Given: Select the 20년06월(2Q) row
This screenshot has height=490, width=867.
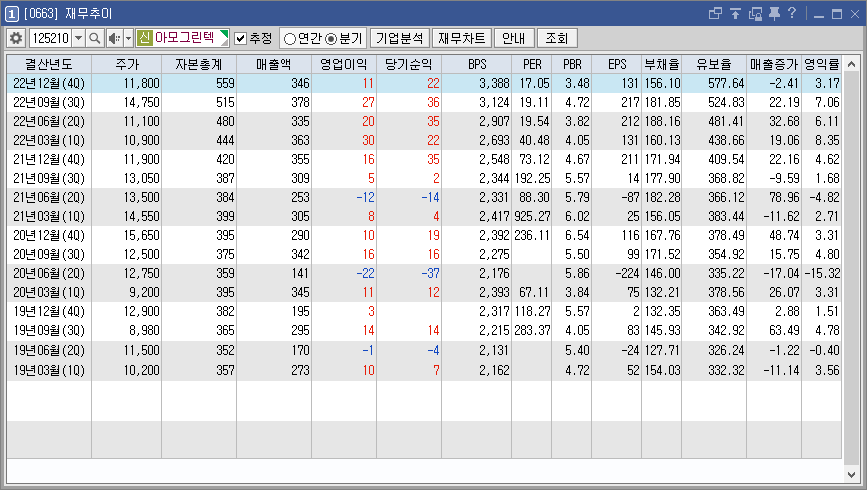Looking at the screenshot, I should point(424,273).
